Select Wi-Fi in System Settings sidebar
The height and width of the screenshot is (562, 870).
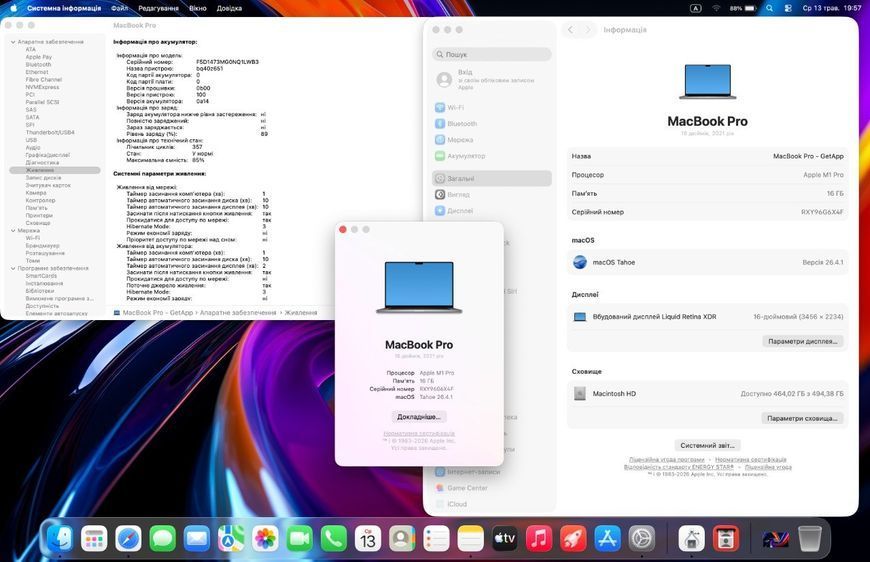(x=492, y=108)
